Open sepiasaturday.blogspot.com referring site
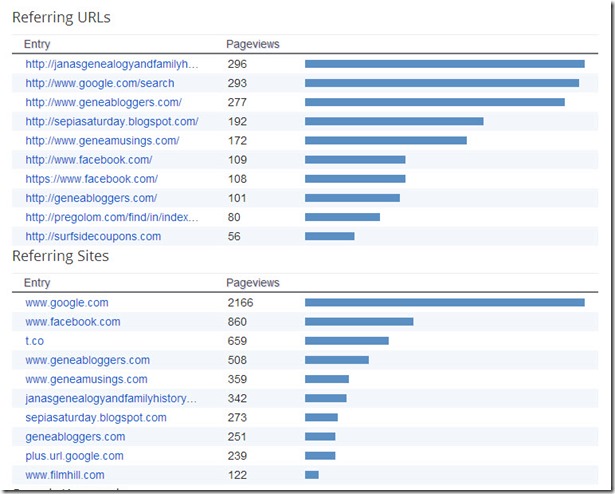This screenshot has width=615, height=494. coord(96,418)
